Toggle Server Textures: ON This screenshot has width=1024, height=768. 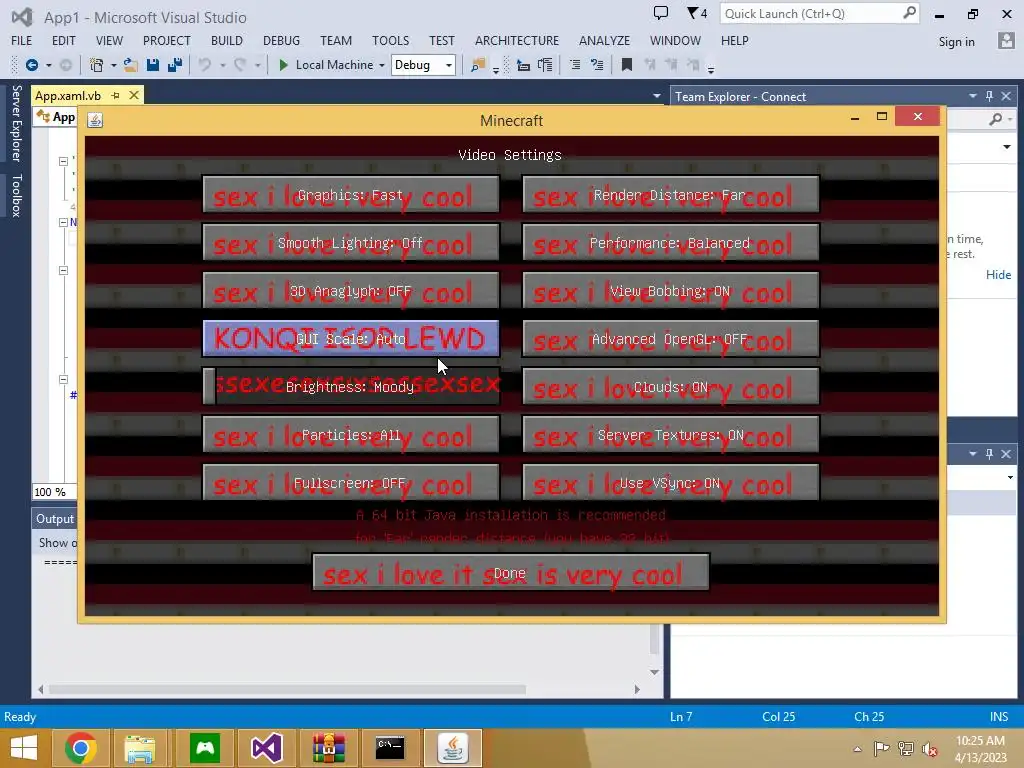tap(670, 435)
